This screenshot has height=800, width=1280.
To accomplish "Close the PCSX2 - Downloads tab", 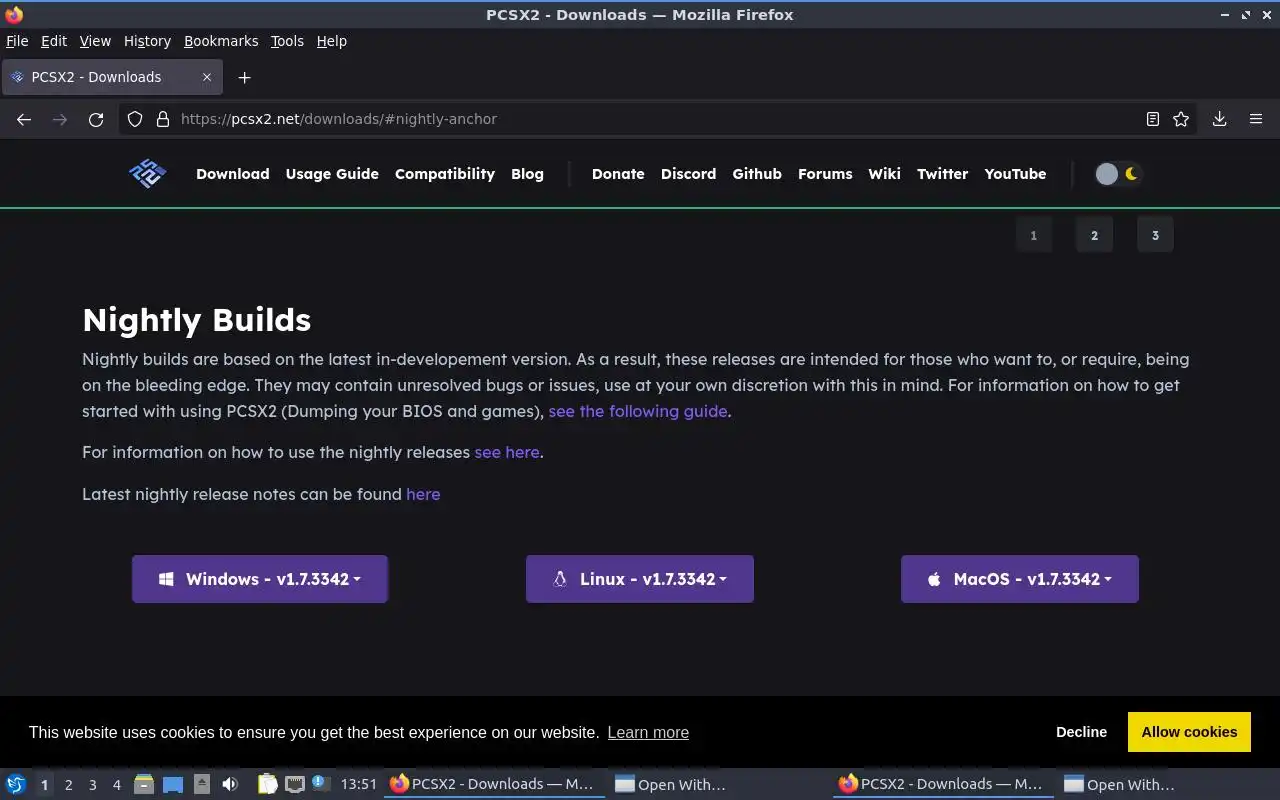I will pos(207,77).
